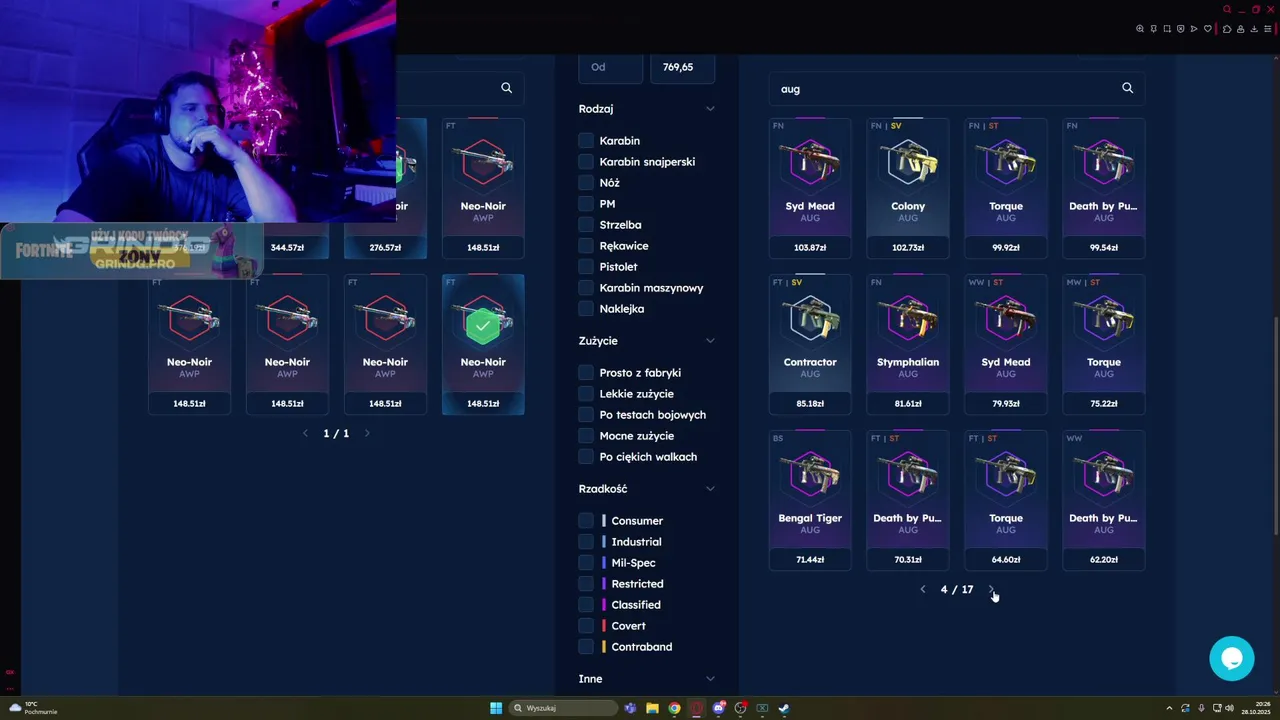The height and width of the screenshot is (720, 1280).
Task: Select the Torque AUG priced 64.60zł
Action: [1006, 500]
